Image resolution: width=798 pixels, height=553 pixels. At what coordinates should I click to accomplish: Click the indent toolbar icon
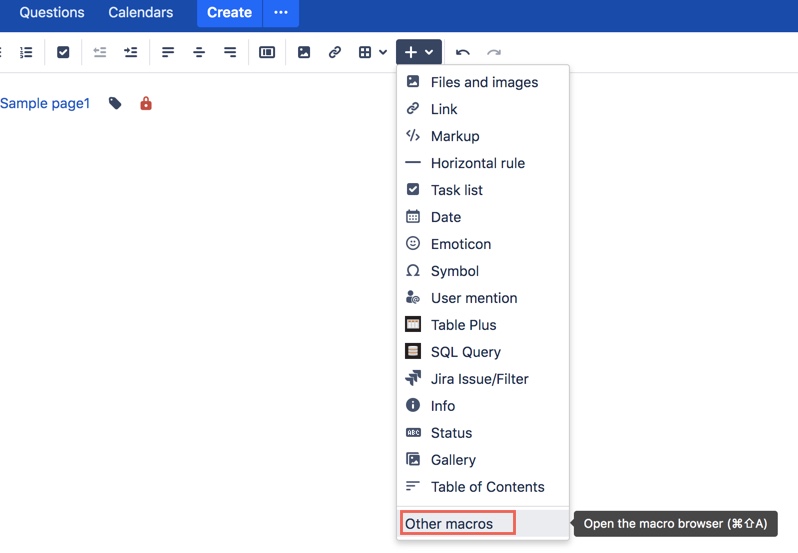coord(131,52)
